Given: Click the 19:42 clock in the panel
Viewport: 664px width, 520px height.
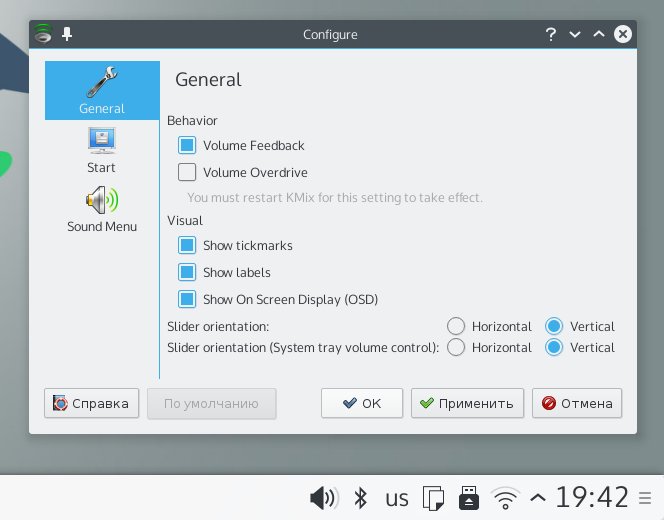Looking at the screenshot, I should pyautogui.click(x=592, y=497).
